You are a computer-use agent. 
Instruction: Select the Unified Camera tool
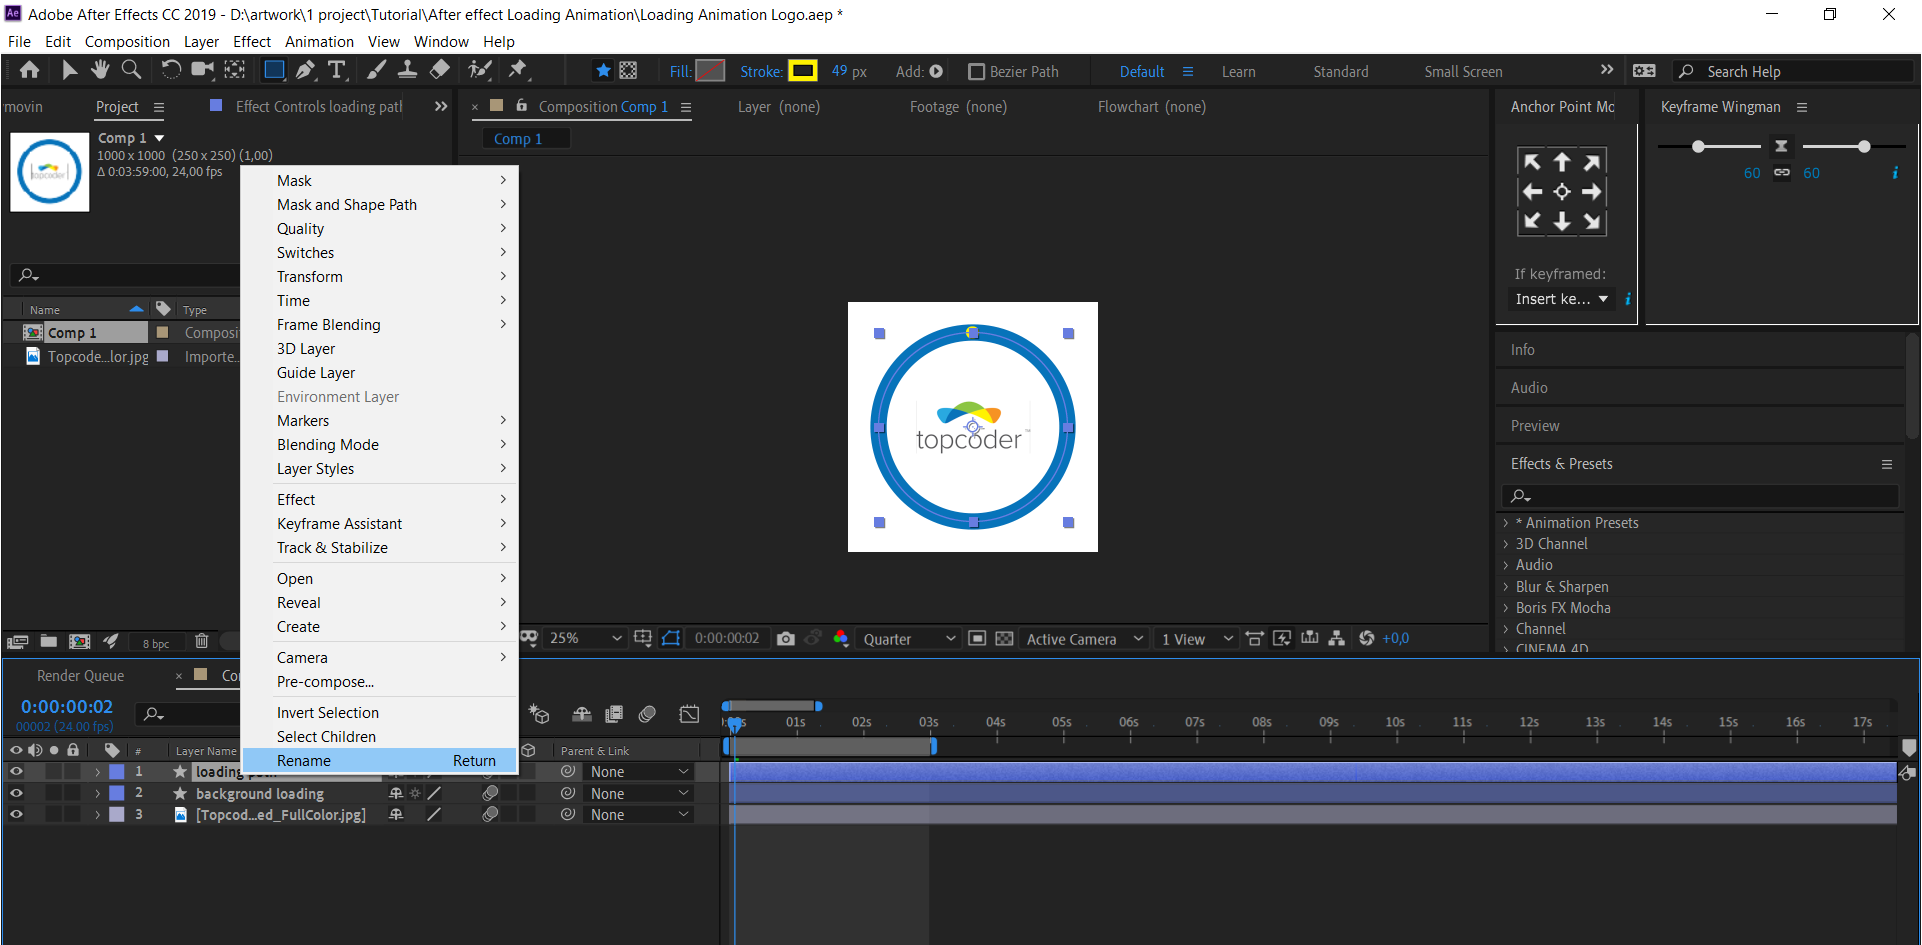(x=203, y=70)
